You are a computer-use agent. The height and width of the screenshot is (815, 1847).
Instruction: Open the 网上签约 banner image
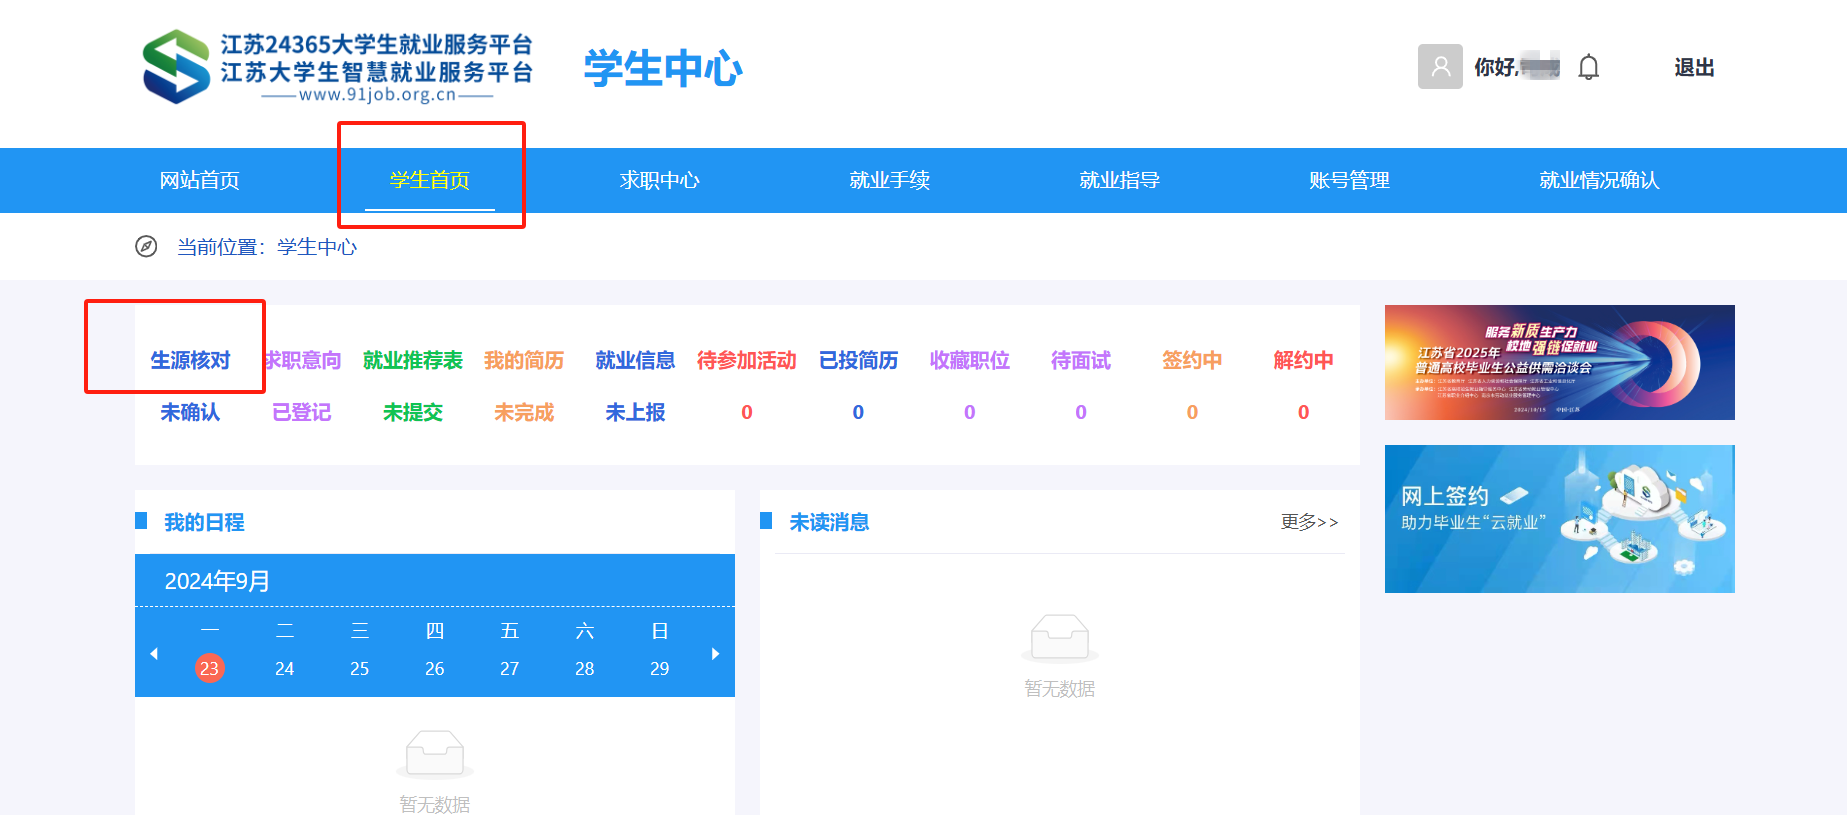coord(1559,519)
